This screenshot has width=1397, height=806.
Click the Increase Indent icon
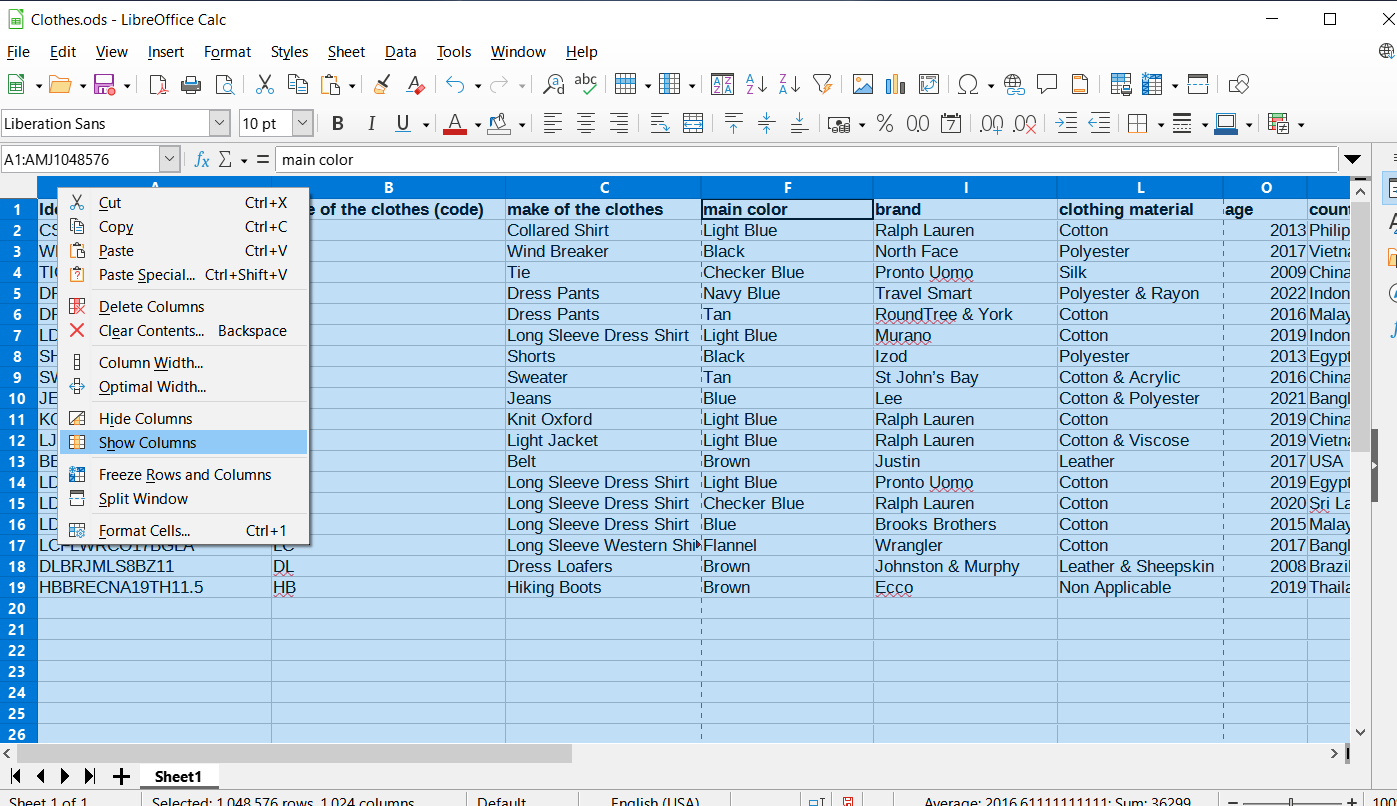coord(1066,124)
